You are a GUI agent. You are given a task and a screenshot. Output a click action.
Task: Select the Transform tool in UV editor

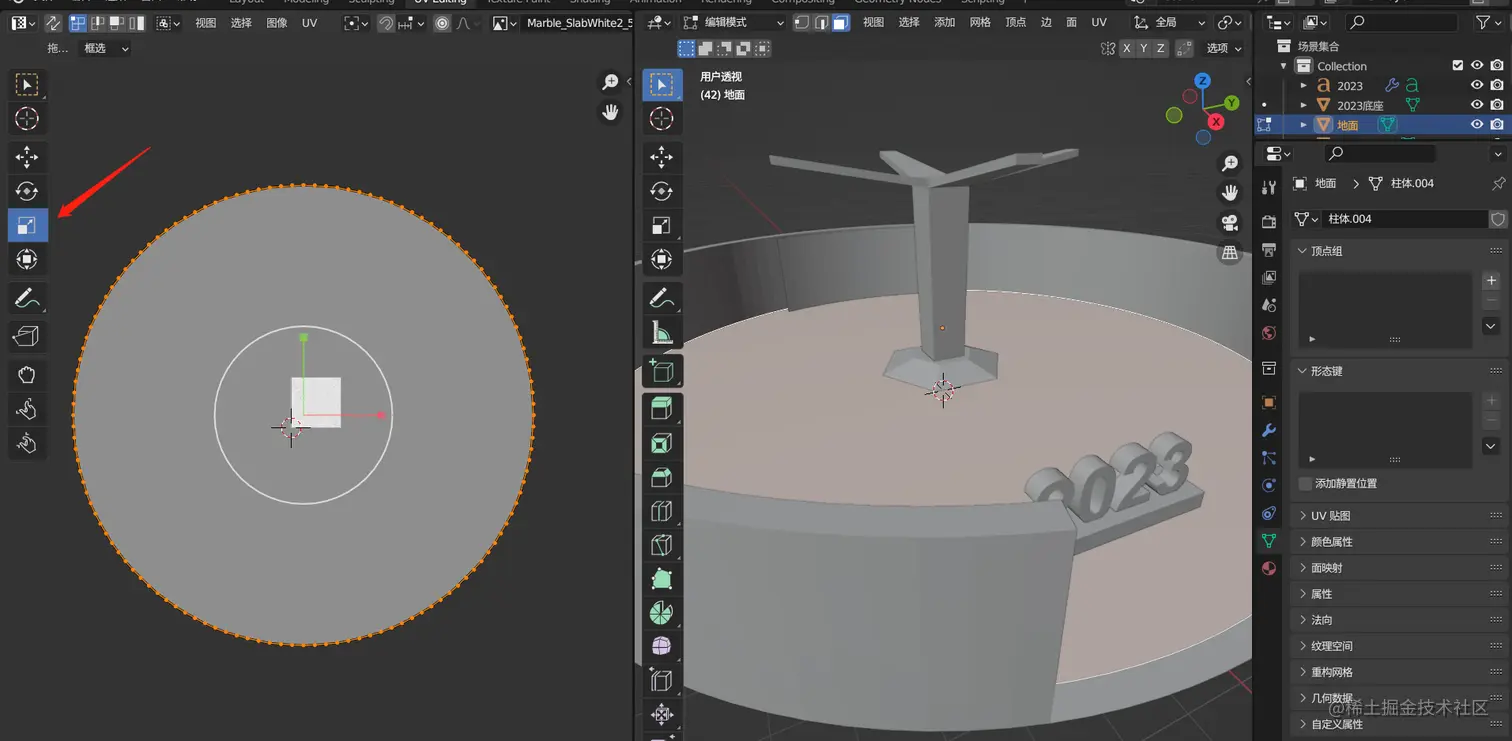pyautogui.click(x=27, y=259)
